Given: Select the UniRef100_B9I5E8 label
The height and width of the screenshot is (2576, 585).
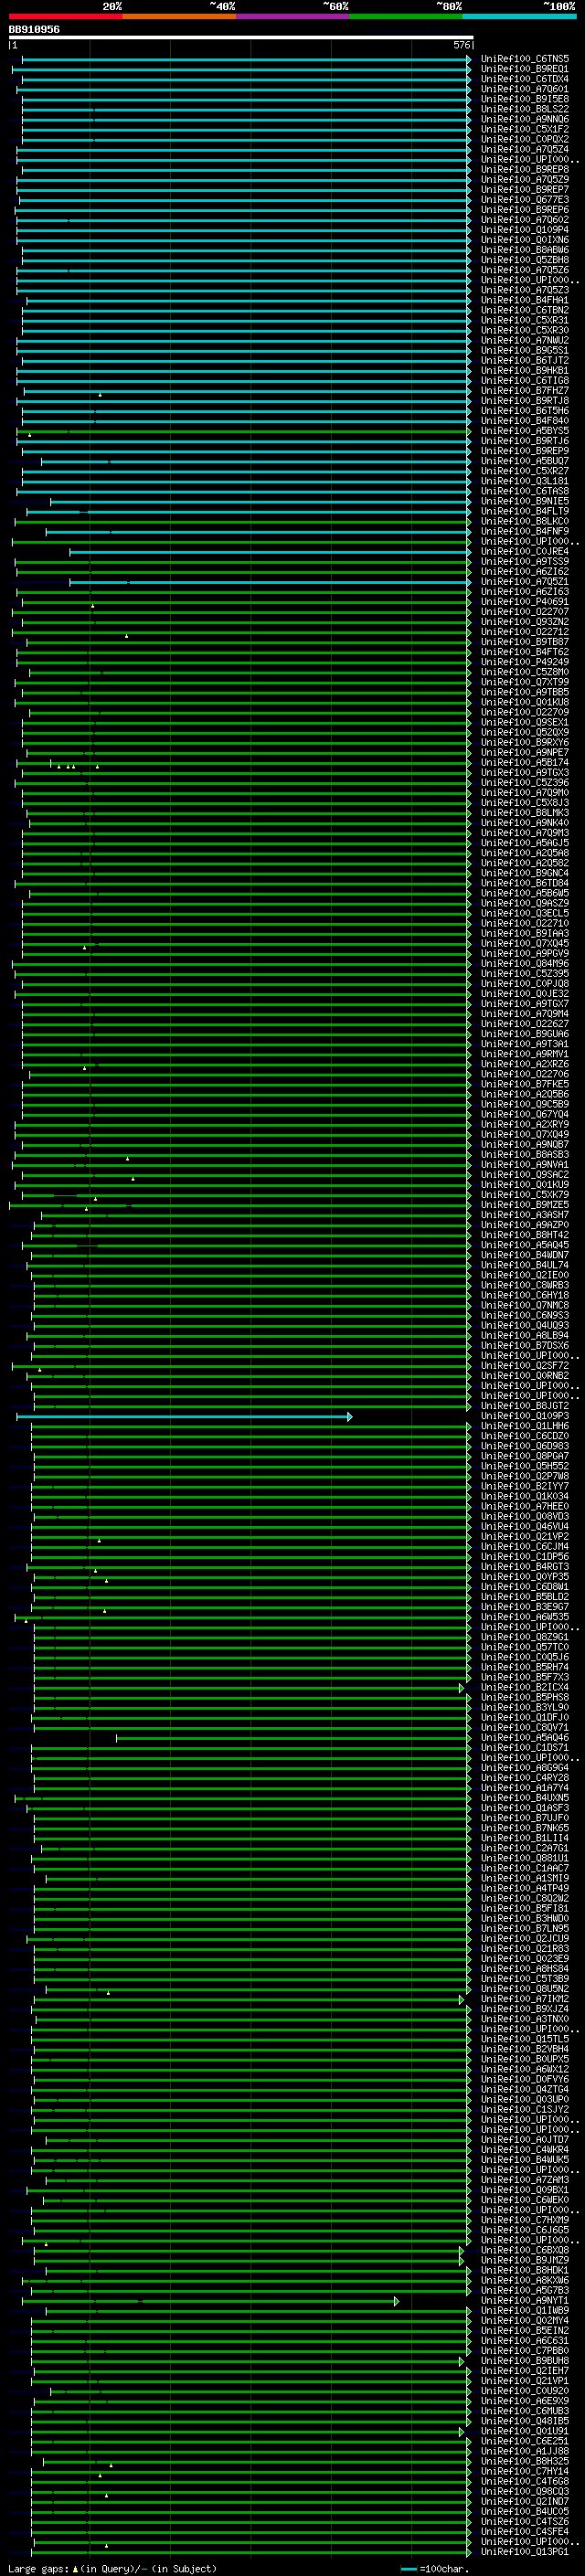Looking at the screenshot, I should 525,99.
